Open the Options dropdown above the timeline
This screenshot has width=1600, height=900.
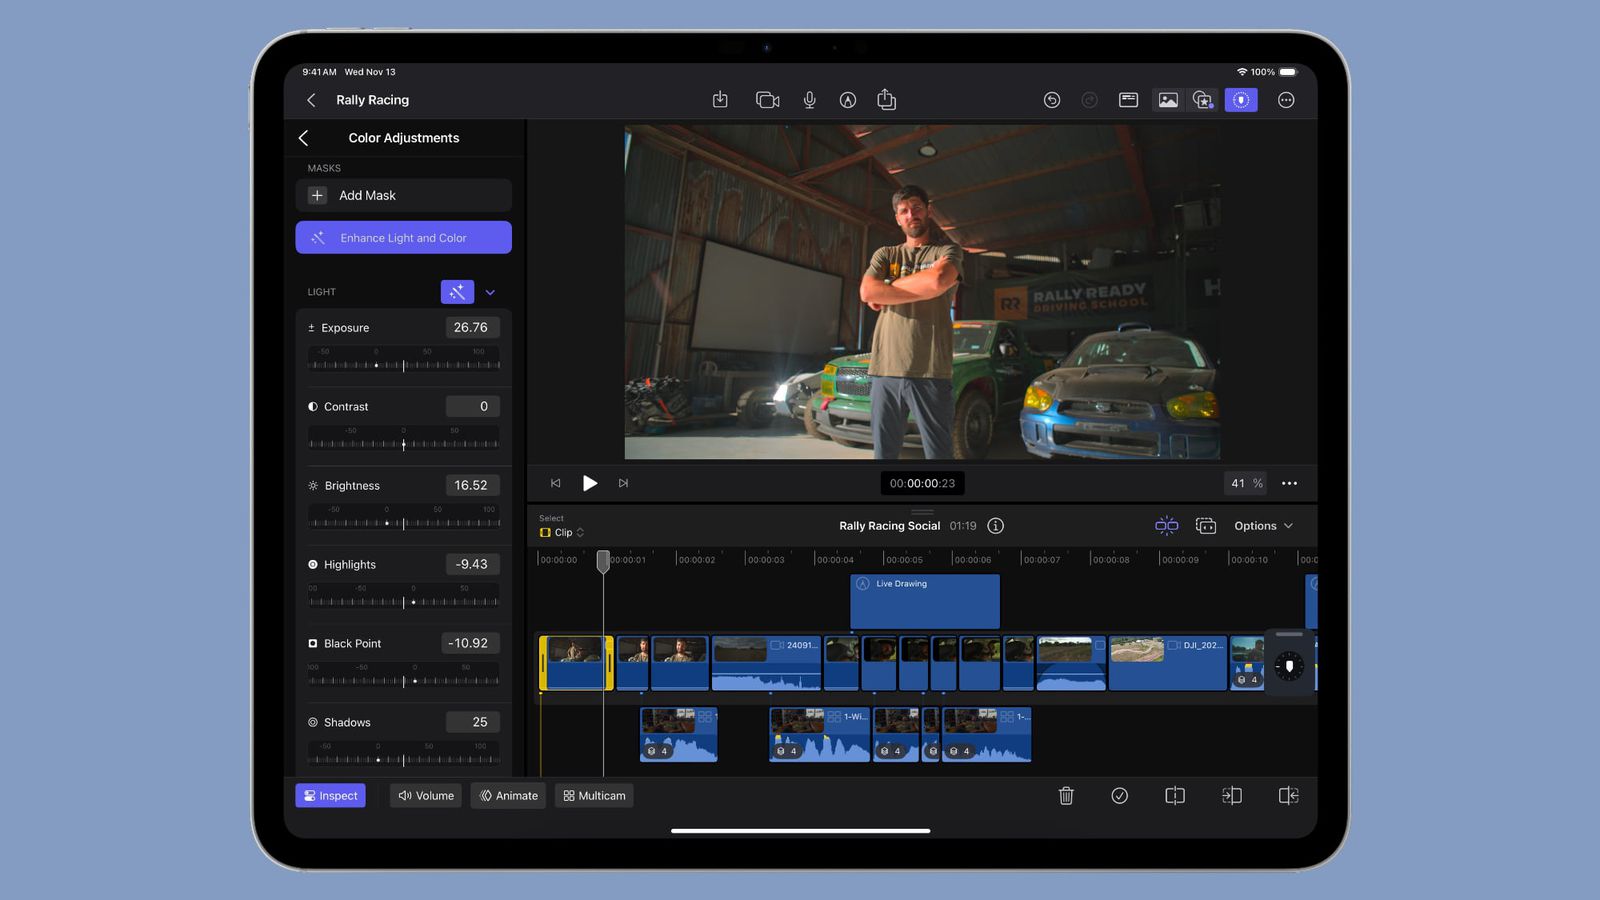(1262, 525)
